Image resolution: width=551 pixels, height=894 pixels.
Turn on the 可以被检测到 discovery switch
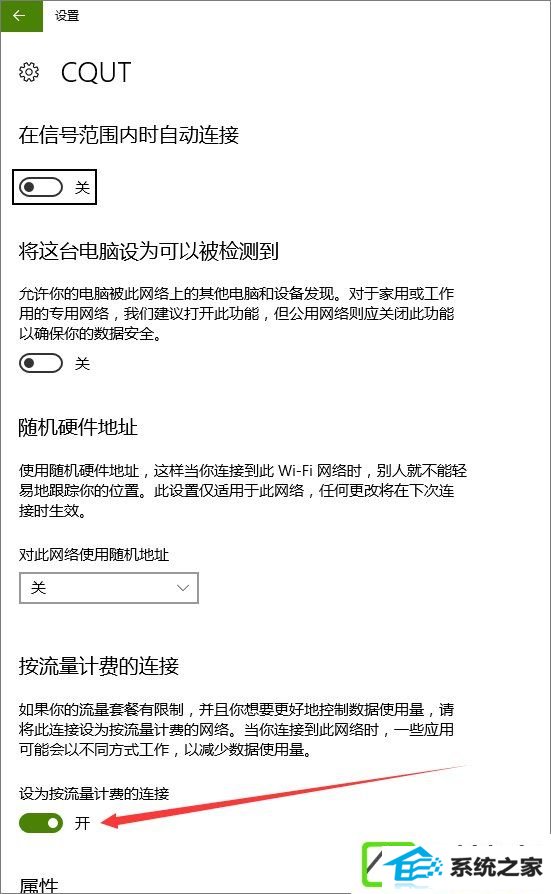pos(40,363)
